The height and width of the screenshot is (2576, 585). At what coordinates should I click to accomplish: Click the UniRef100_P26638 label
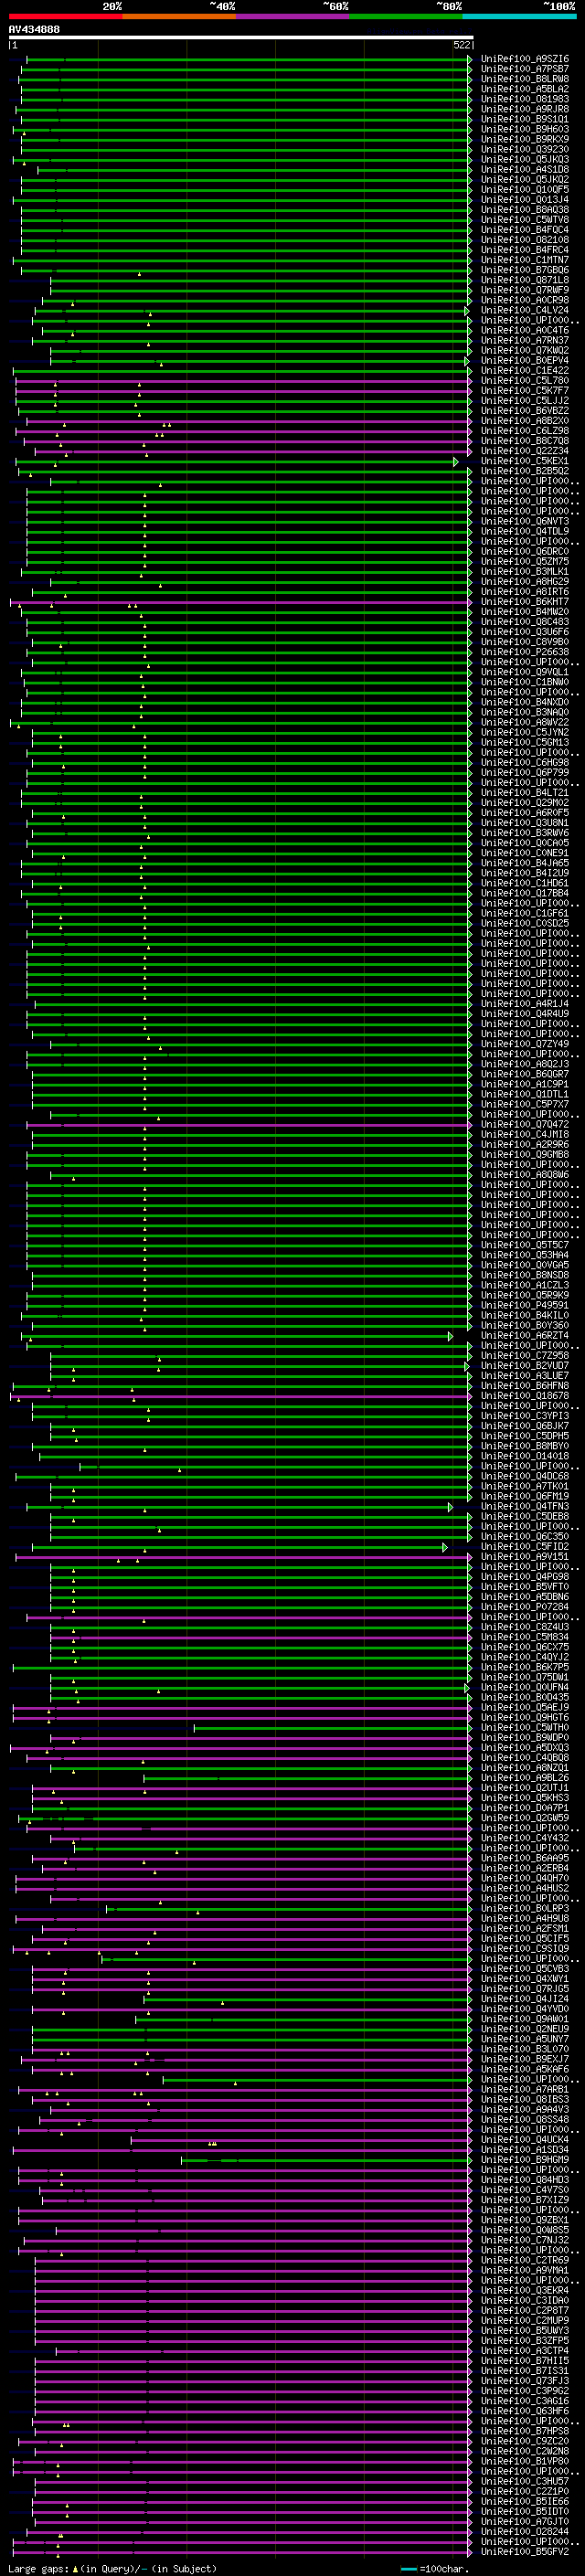(524, 652)
